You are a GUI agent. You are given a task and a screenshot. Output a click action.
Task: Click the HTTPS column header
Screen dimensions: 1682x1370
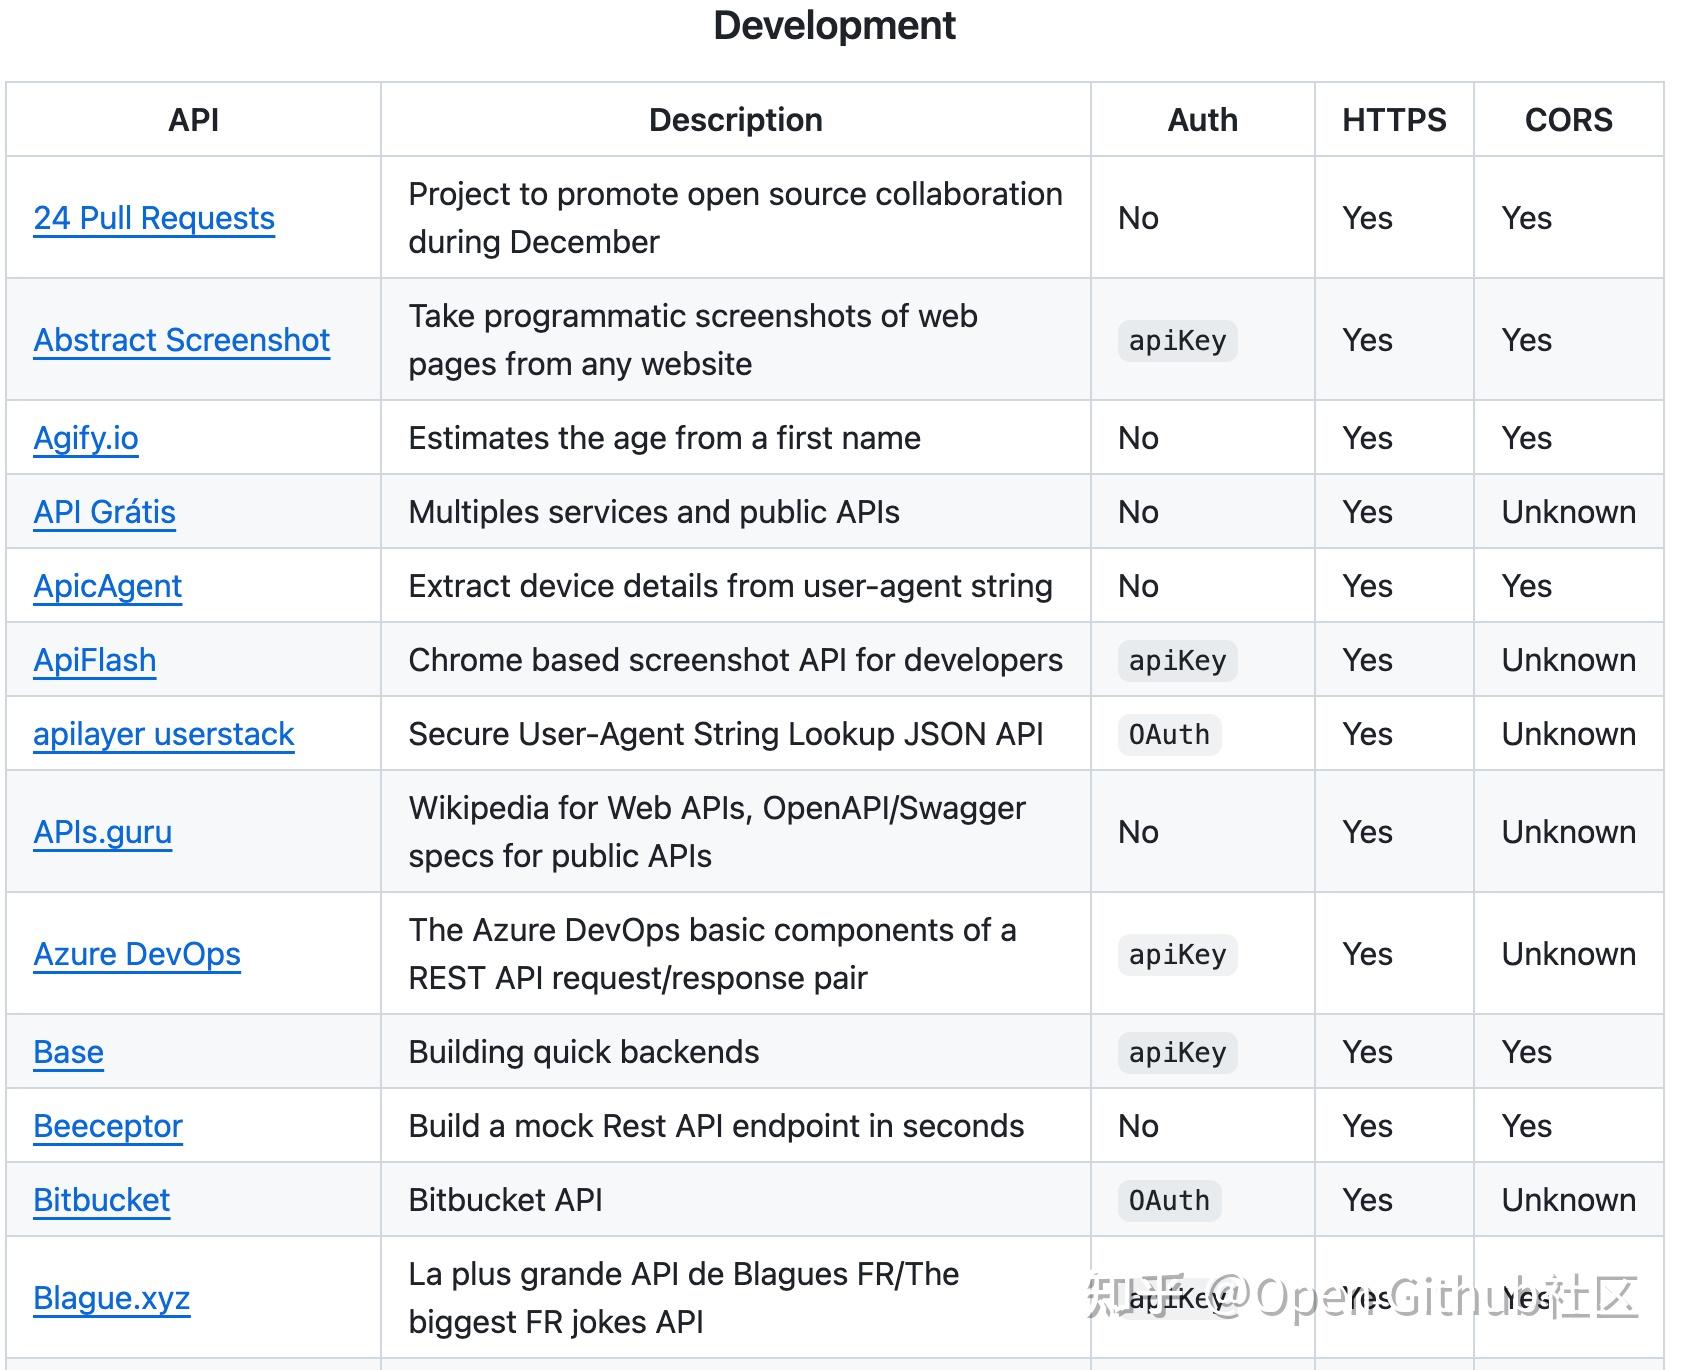[1394, 120]
